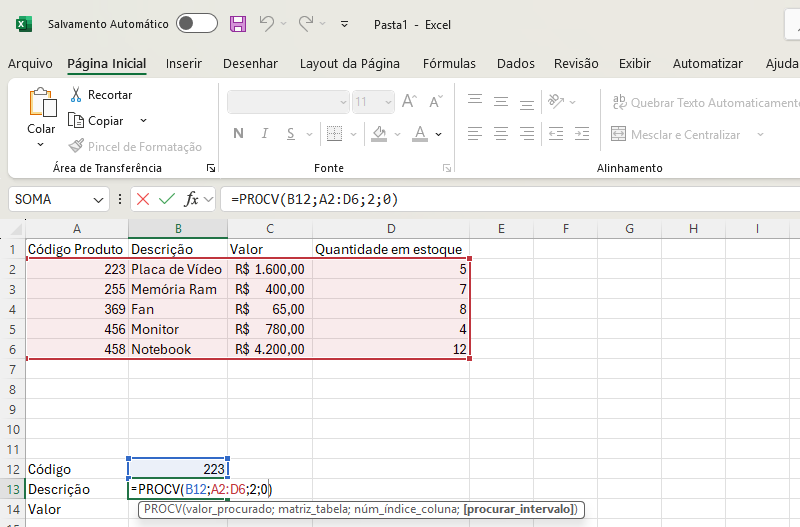Toggle Bold (N) formatting
Screen dimensions: 800x527
pyautogui.click(x=238, y=134)
